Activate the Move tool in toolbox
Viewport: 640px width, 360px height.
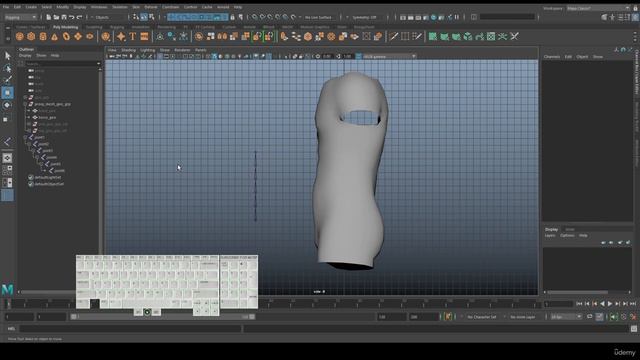click(7, 93)
